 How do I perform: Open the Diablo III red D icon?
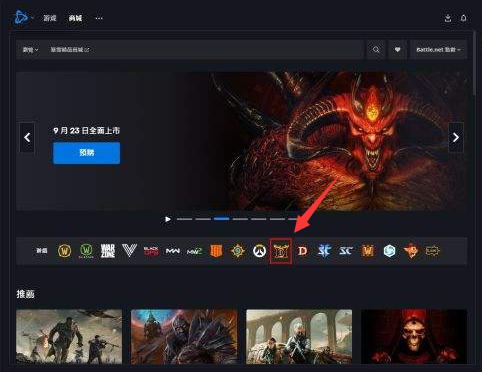point(302,251)
